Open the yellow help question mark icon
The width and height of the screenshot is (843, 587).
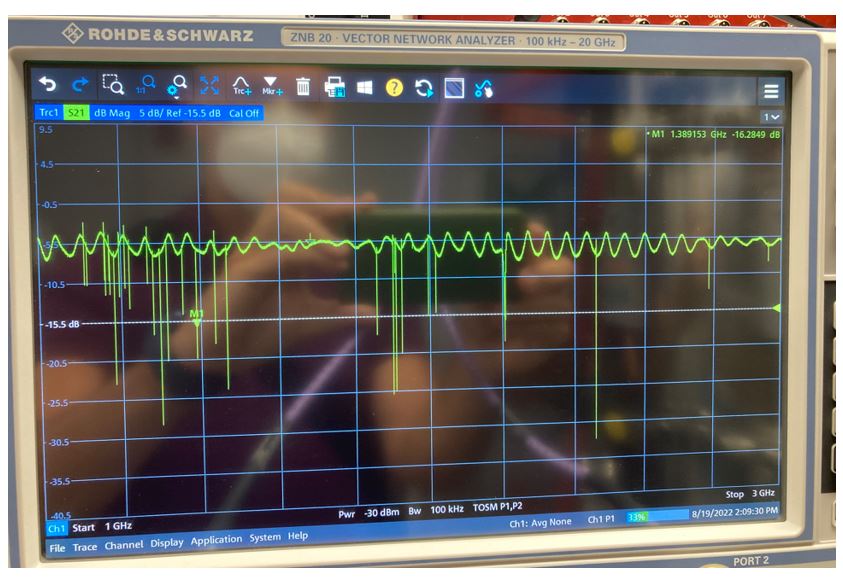[x=394, y=88]
